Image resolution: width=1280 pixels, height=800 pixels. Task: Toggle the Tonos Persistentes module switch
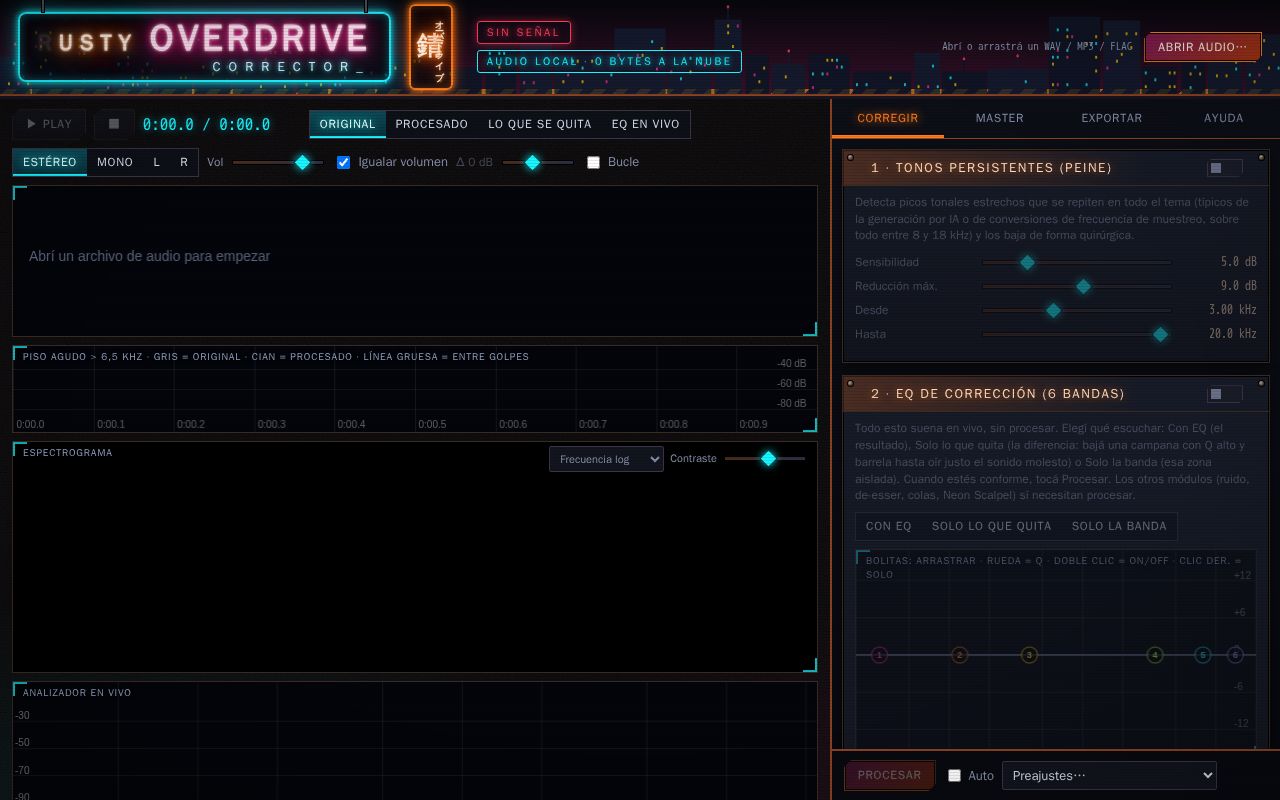(x=1224, y=168)
